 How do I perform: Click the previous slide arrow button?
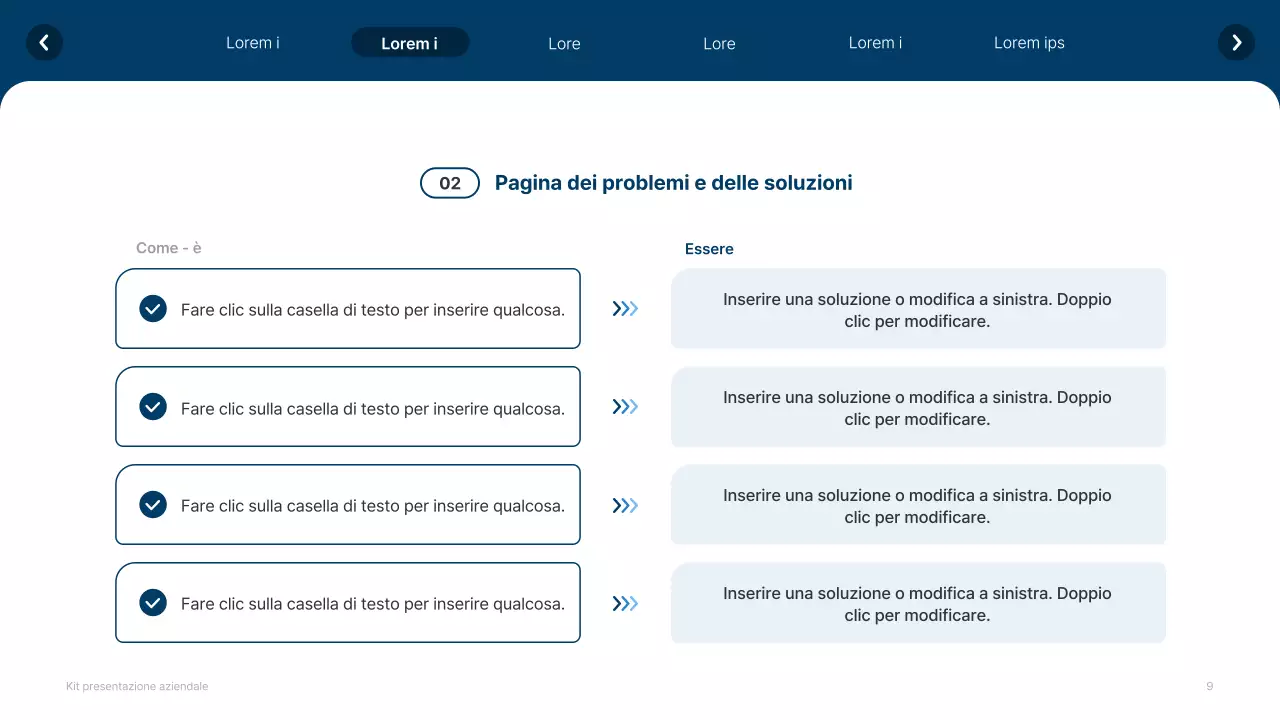(44, 43)
